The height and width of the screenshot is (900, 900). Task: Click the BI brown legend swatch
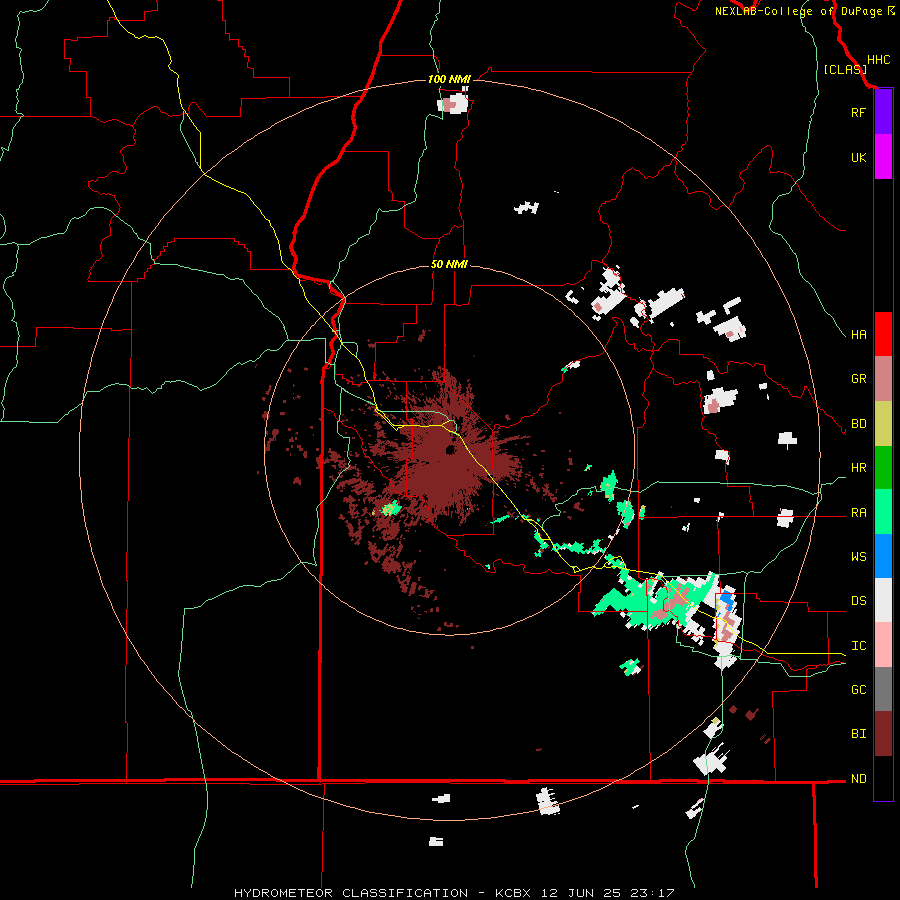[883, 734]
